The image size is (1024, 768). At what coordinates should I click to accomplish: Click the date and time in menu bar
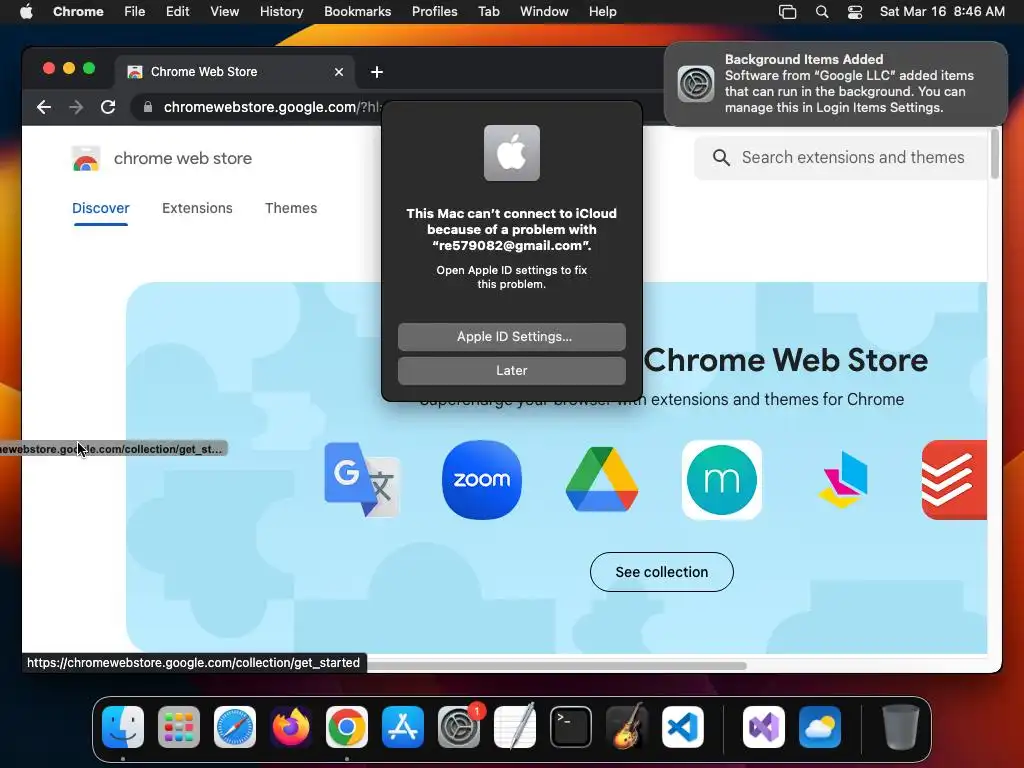click(x=942, y=11)
